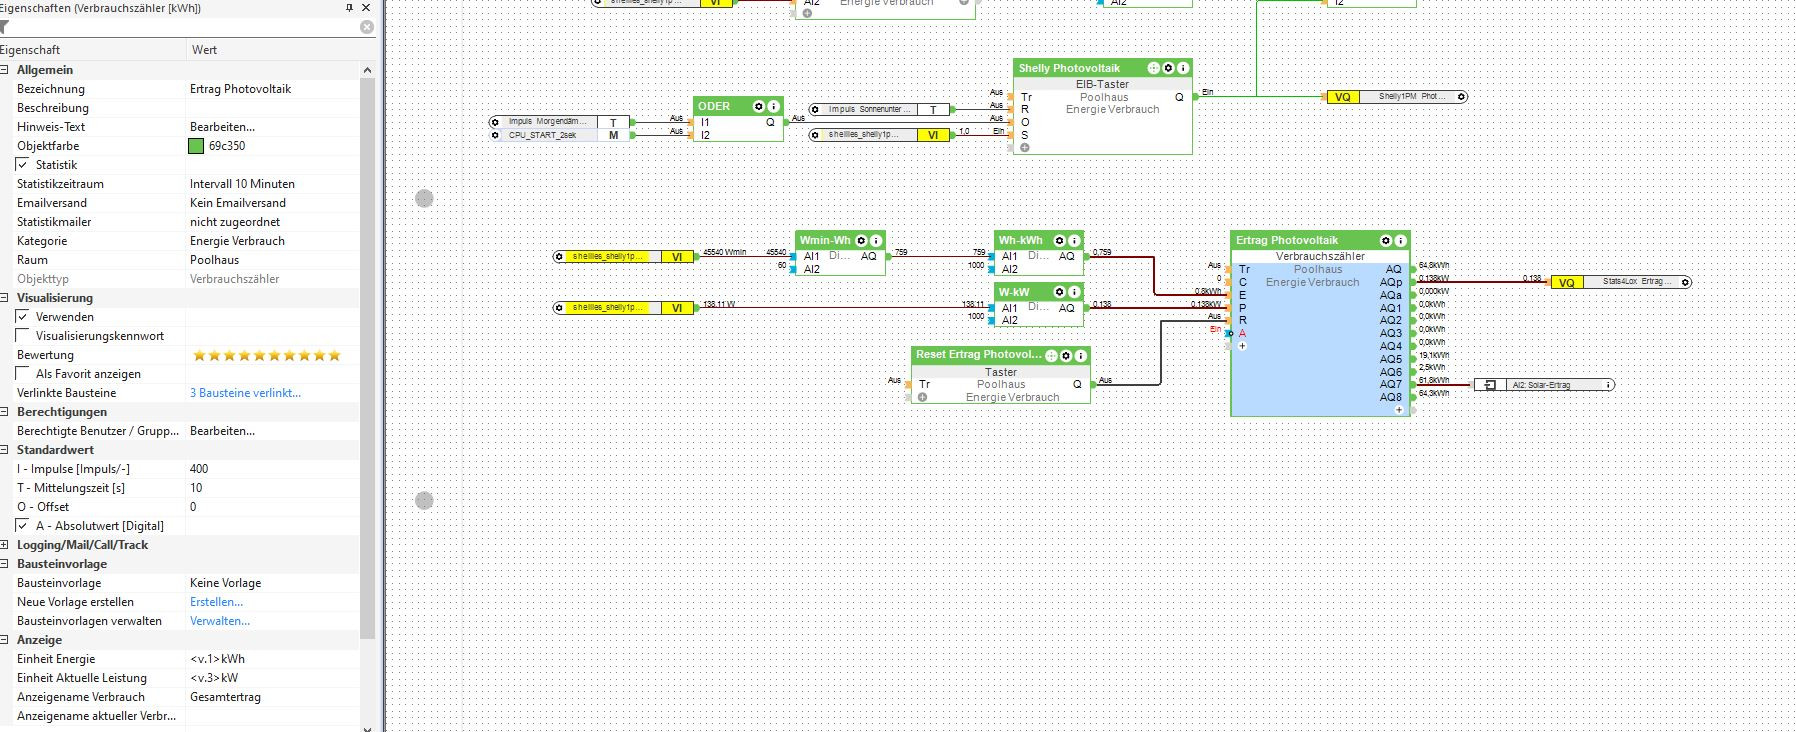This screenshot has width=1796, height=732.
Task: Clear the properties search field
Action: [x=367, y=27]
